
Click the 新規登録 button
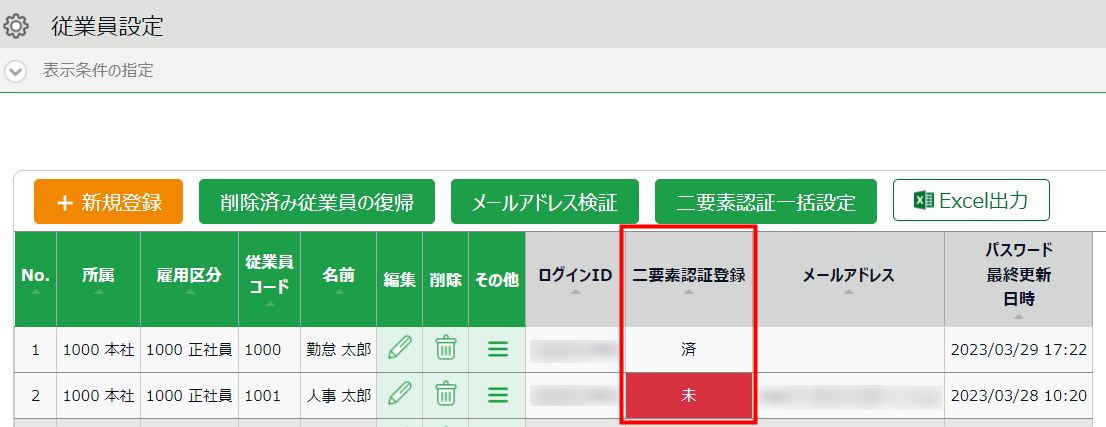pyautogui.click(x=109, y=202)
